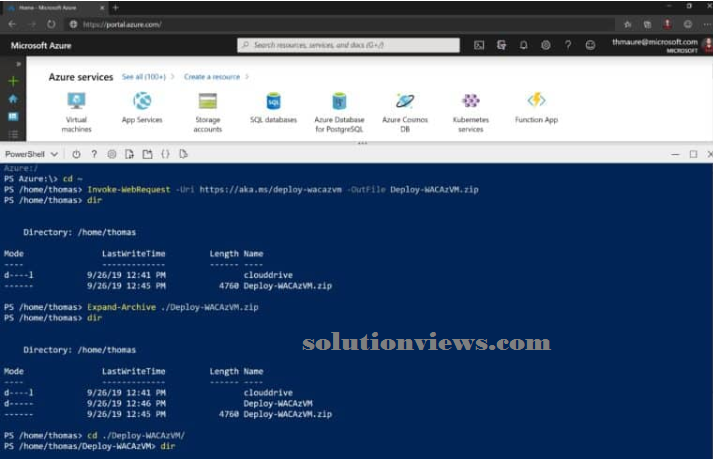Expand the left sidebar chevron
Image resolution: width=713 pixels, height=459 pixels.
(18, 64)
